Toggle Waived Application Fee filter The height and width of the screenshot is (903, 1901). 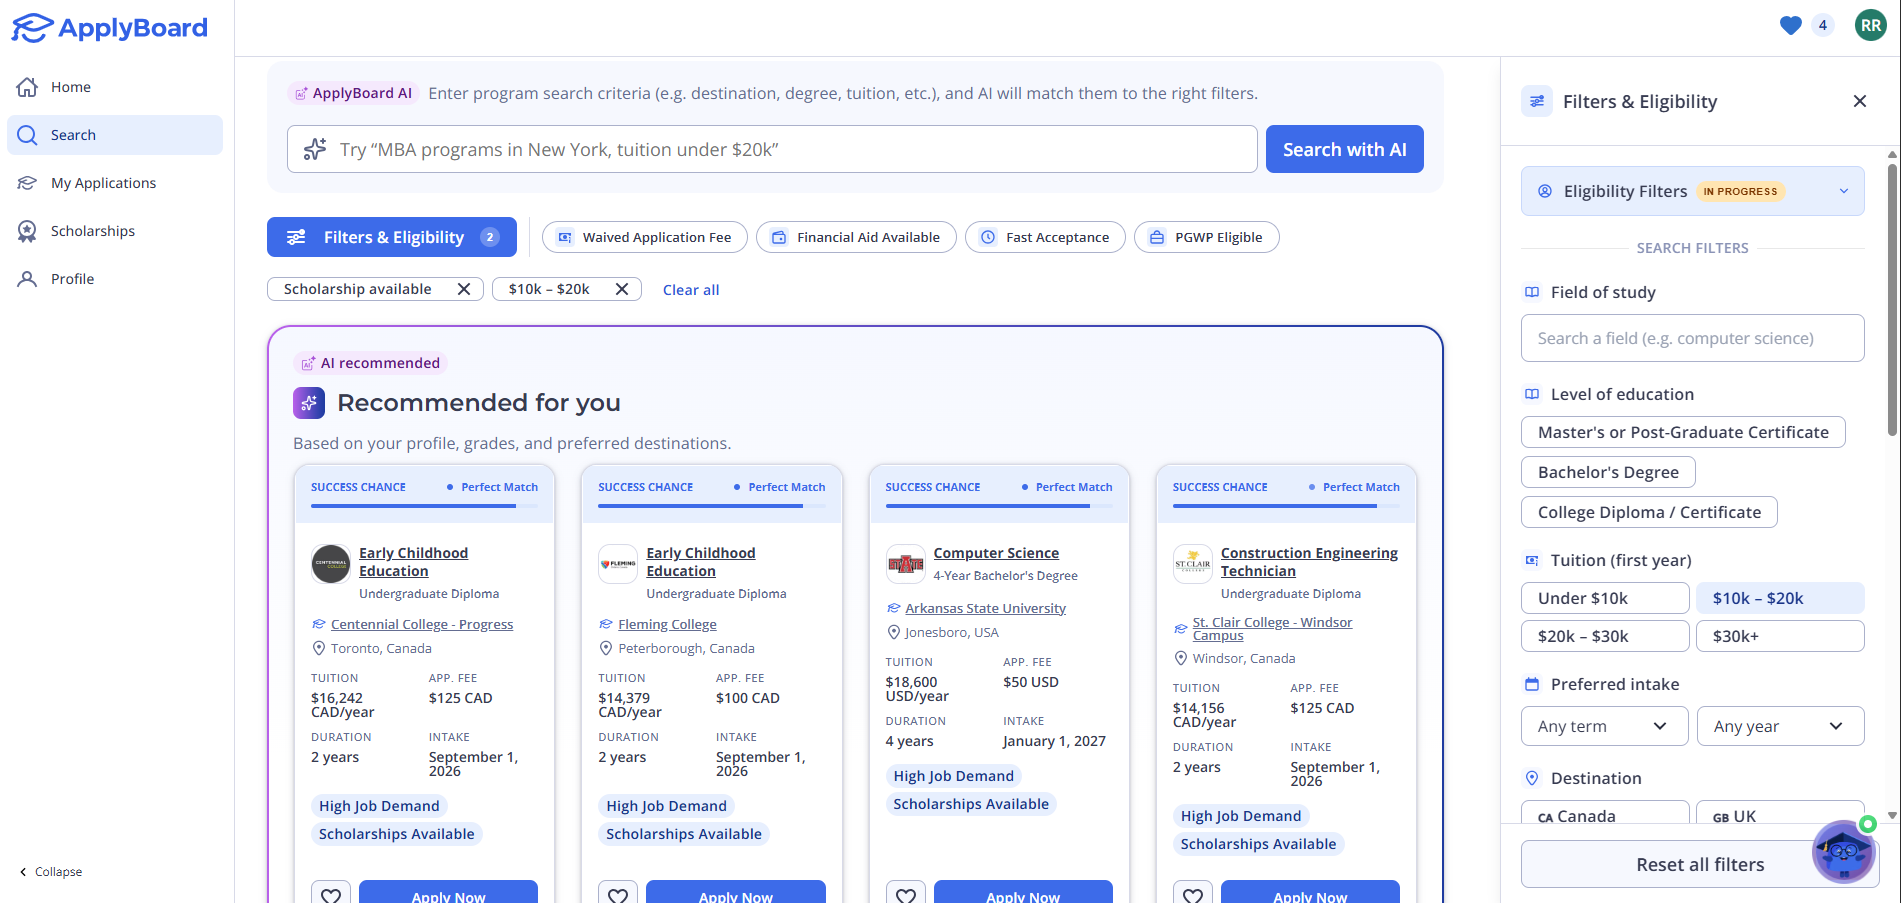point(645,237)
